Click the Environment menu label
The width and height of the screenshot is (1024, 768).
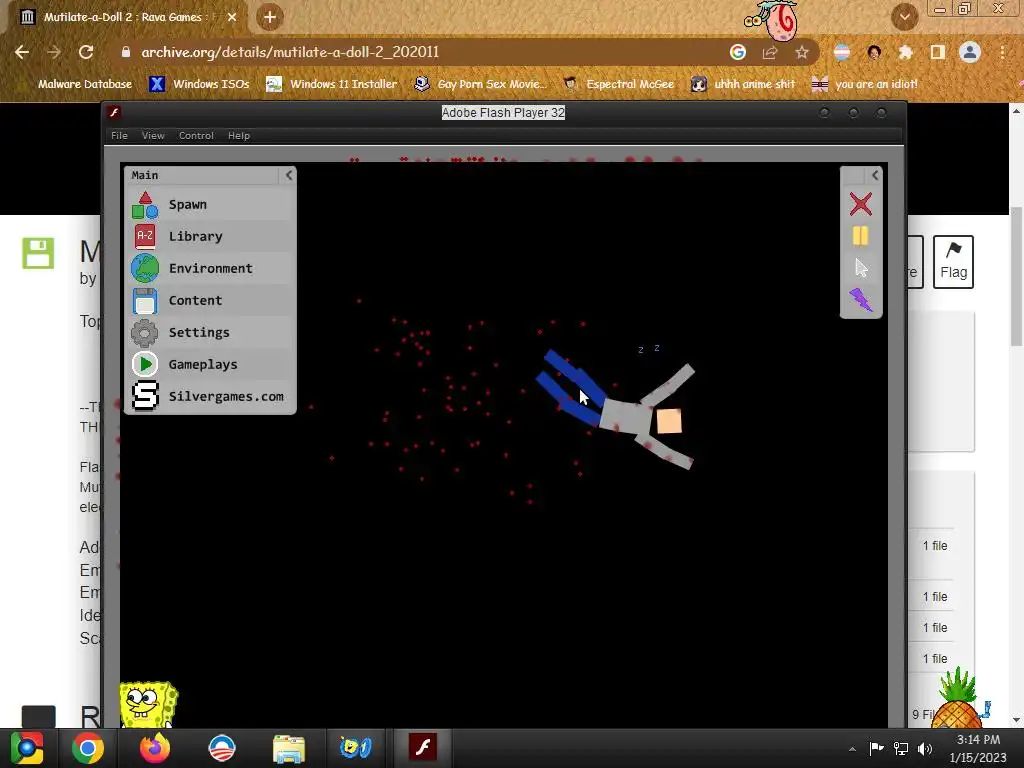211,268
